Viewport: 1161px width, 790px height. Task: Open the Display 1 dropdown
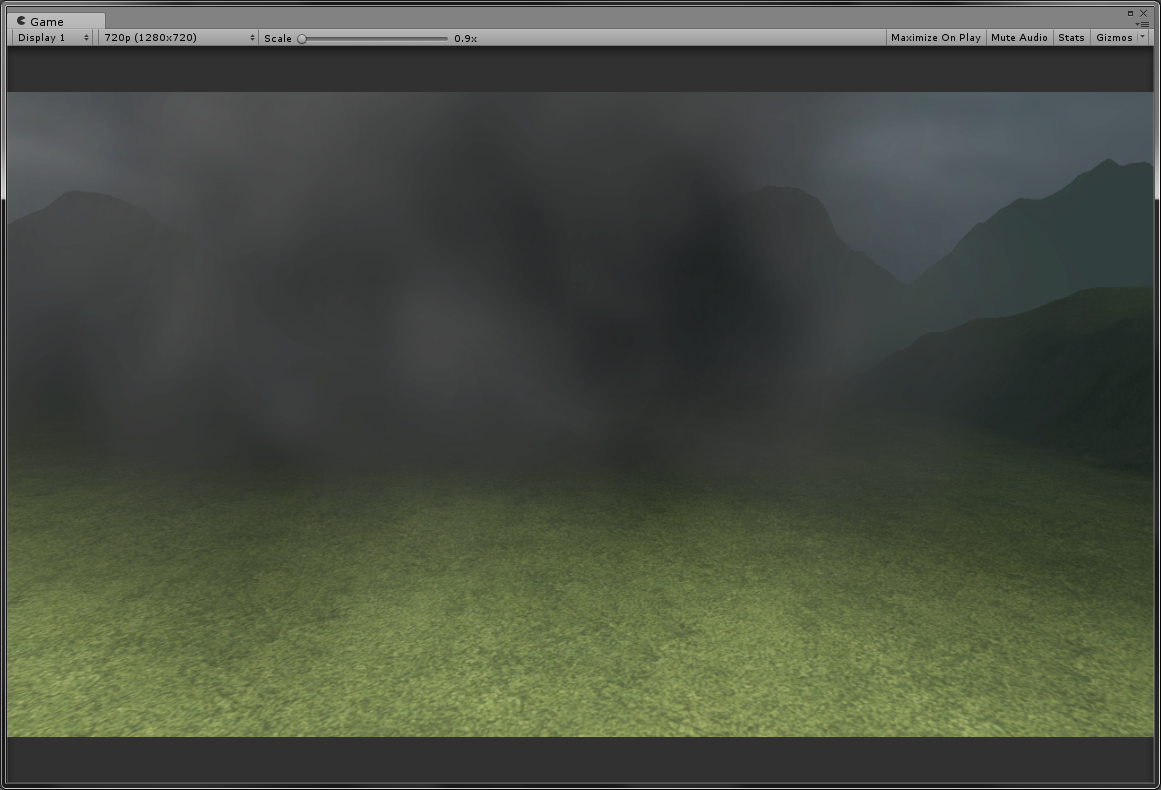tap(53, 38)
